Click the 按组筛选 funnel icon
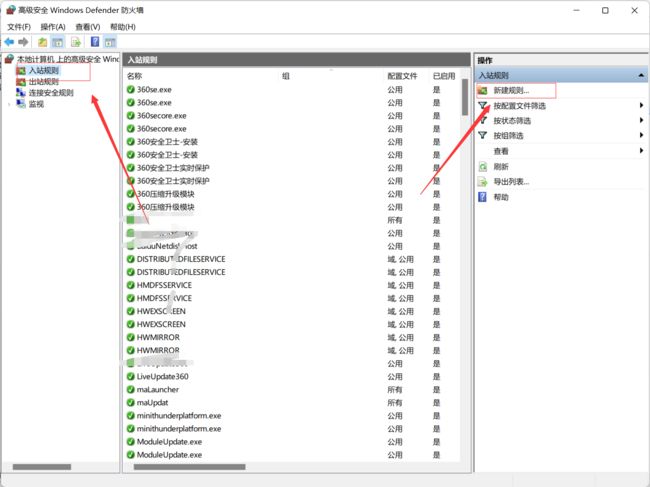650x487 pixels. pyautogui.click(x=482, y=136)
